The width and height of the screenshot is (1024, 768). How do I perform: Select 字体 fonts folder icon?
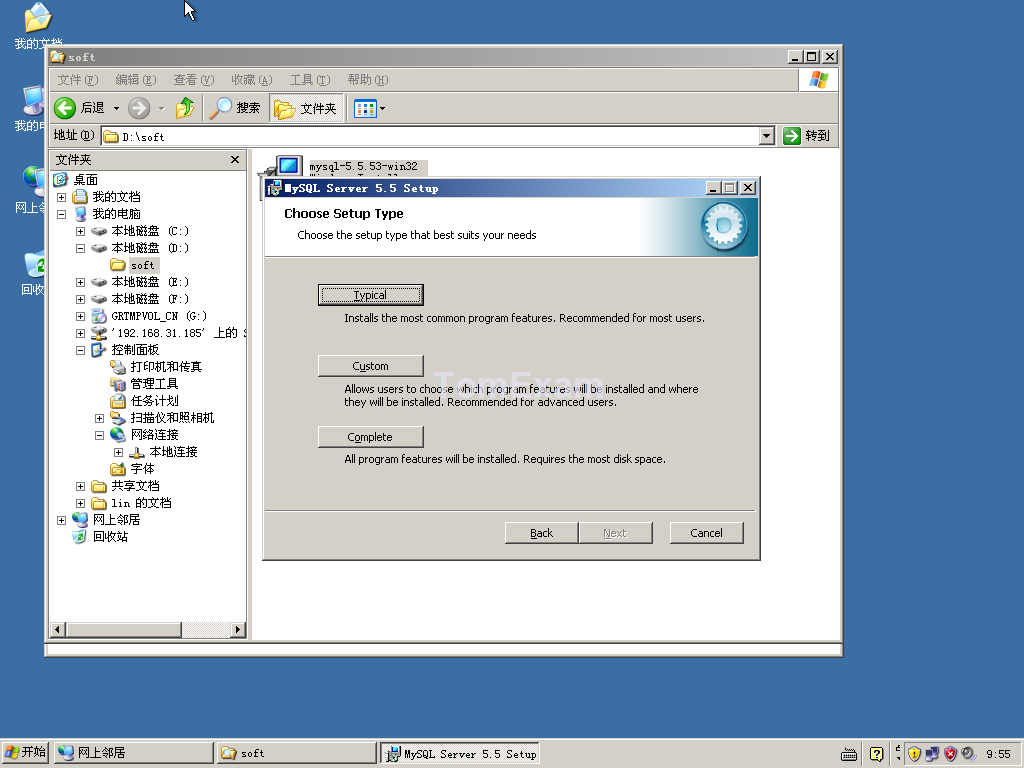coord(118,469)
